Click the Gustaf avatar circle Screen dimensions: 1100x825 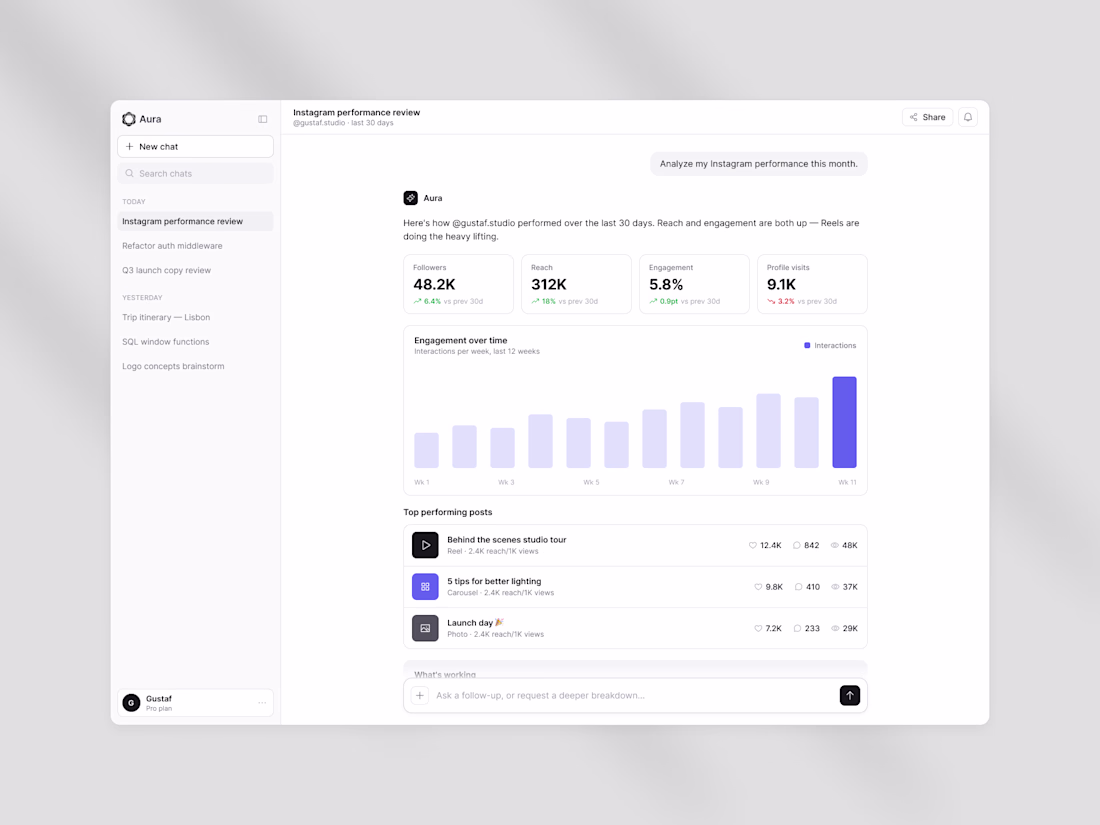[131, 703]
